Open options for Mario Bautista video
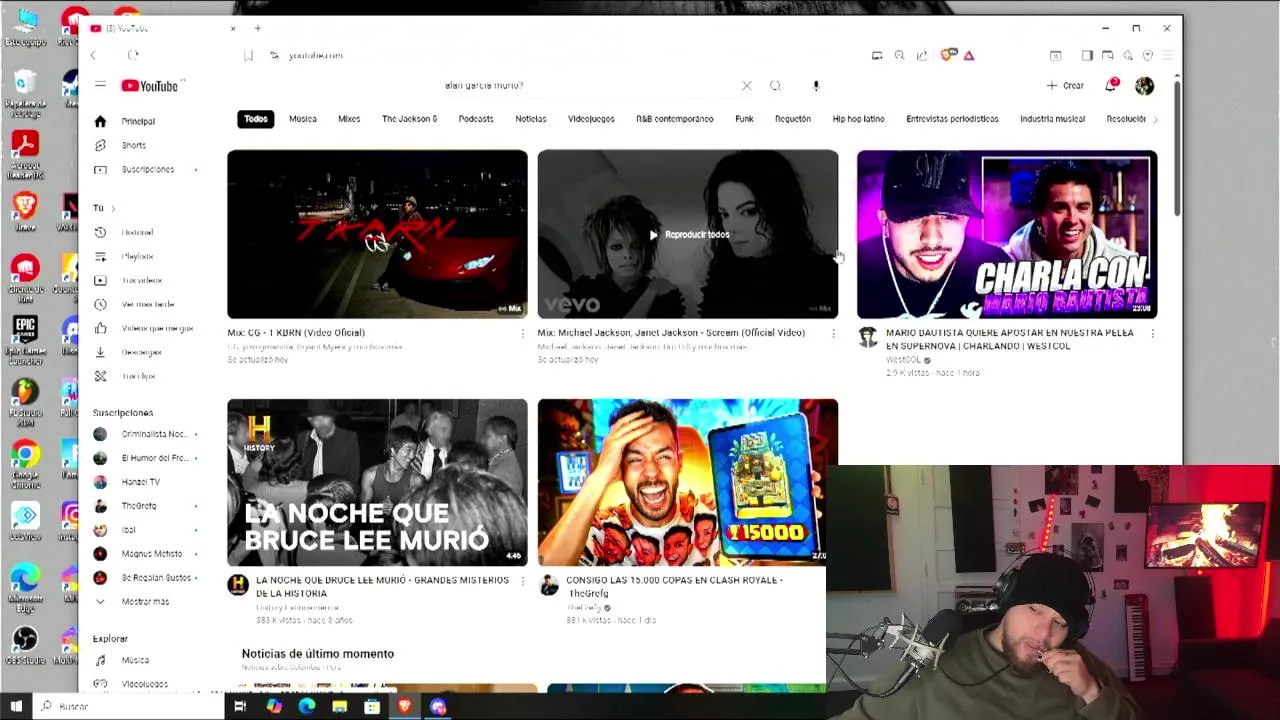The height and width of the screenshot is (720, 1280). [x=1153, y=334]
